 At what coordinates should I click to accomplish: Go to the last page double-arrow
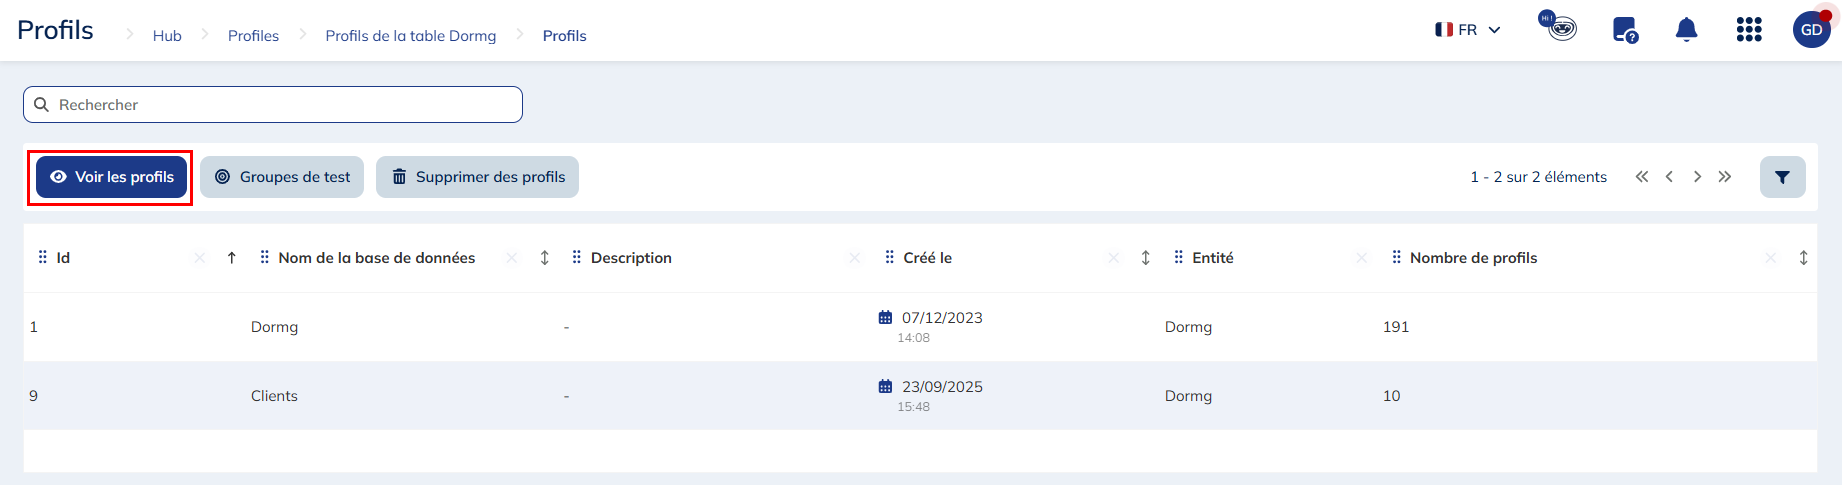(1725, 177)
